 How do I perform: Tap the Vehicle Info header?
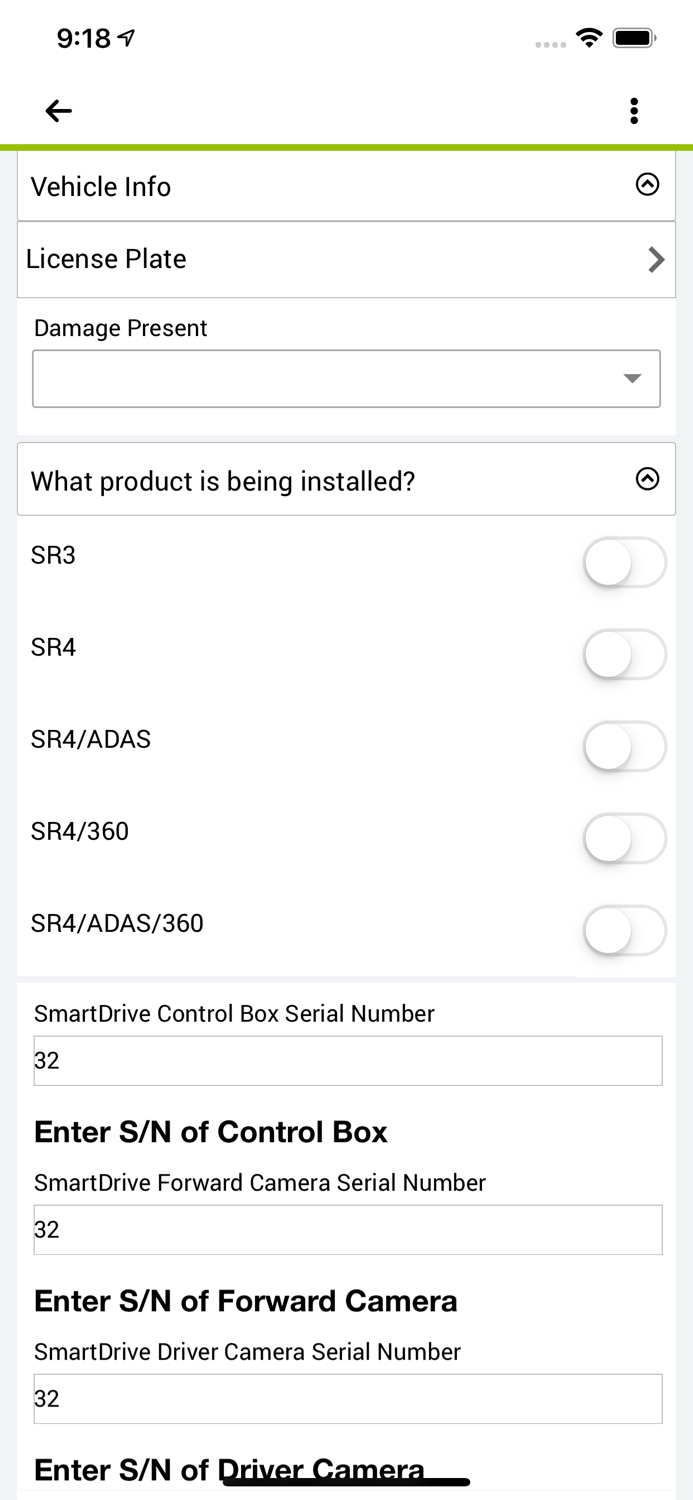(x=300, y=187)
